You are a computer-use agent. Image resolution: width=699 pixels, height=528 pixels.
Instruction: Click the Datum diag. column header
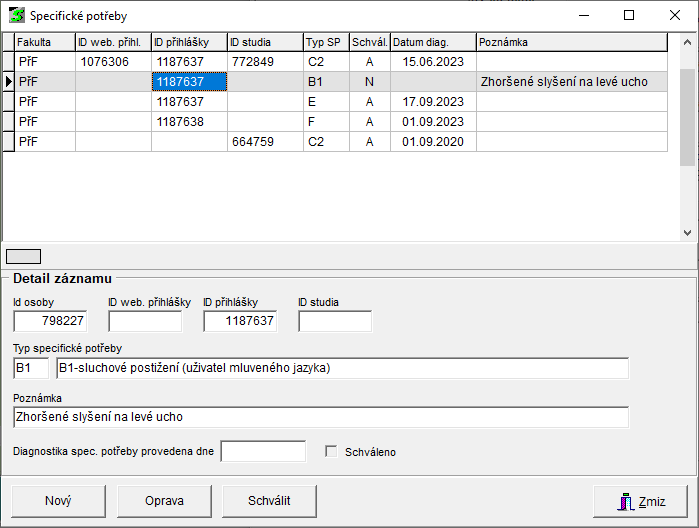(432, 42)
